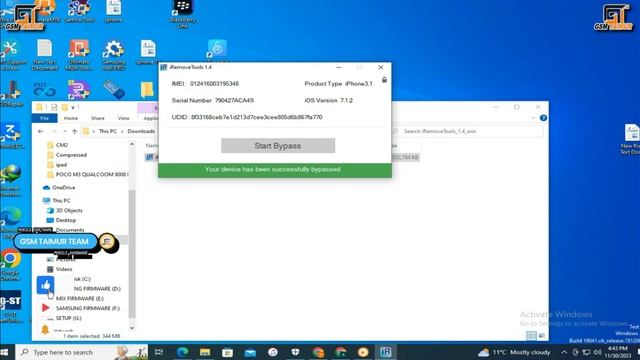The width and height of the screenshot is (640, 360).
Task: Open Internet Download Manager desktop shortcut
Action: coord(11,181)
